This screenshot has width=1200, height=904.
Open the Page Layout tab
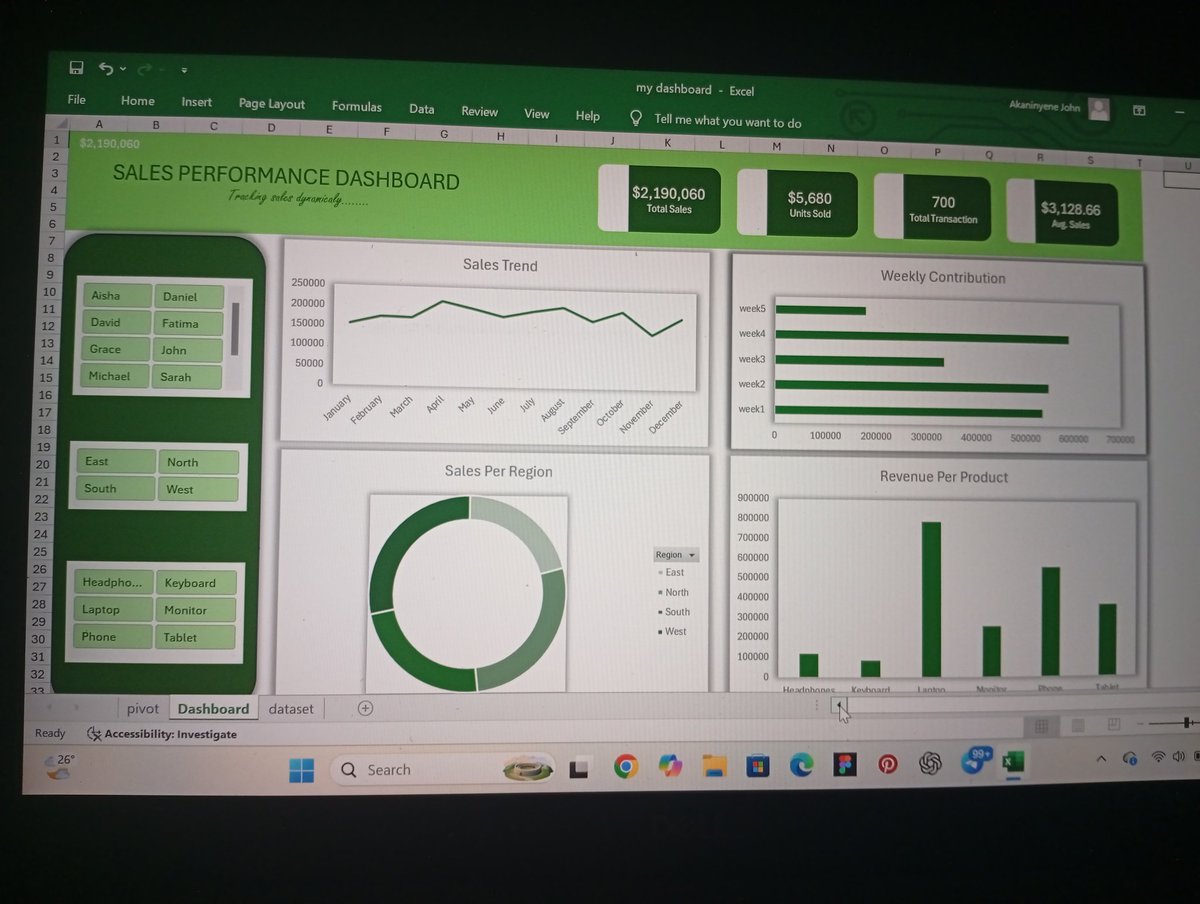pyautogui.click(x=272, y=104)
